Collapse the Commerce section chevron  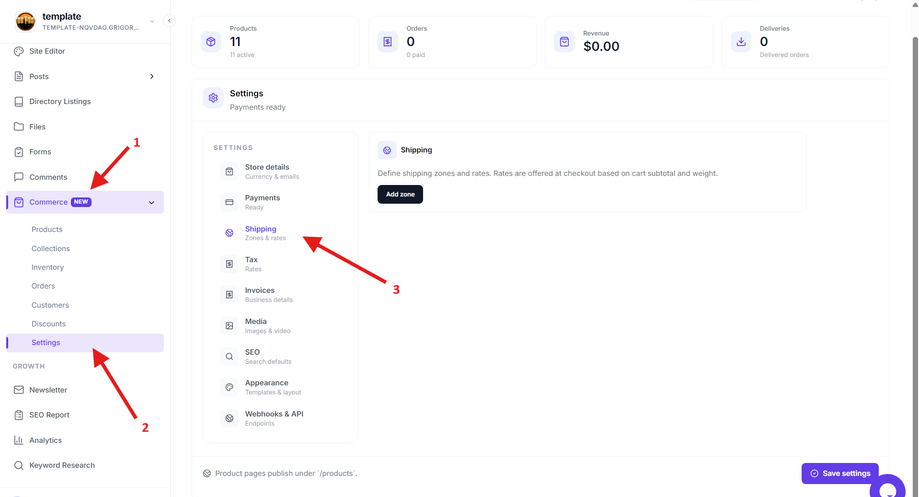152,202
